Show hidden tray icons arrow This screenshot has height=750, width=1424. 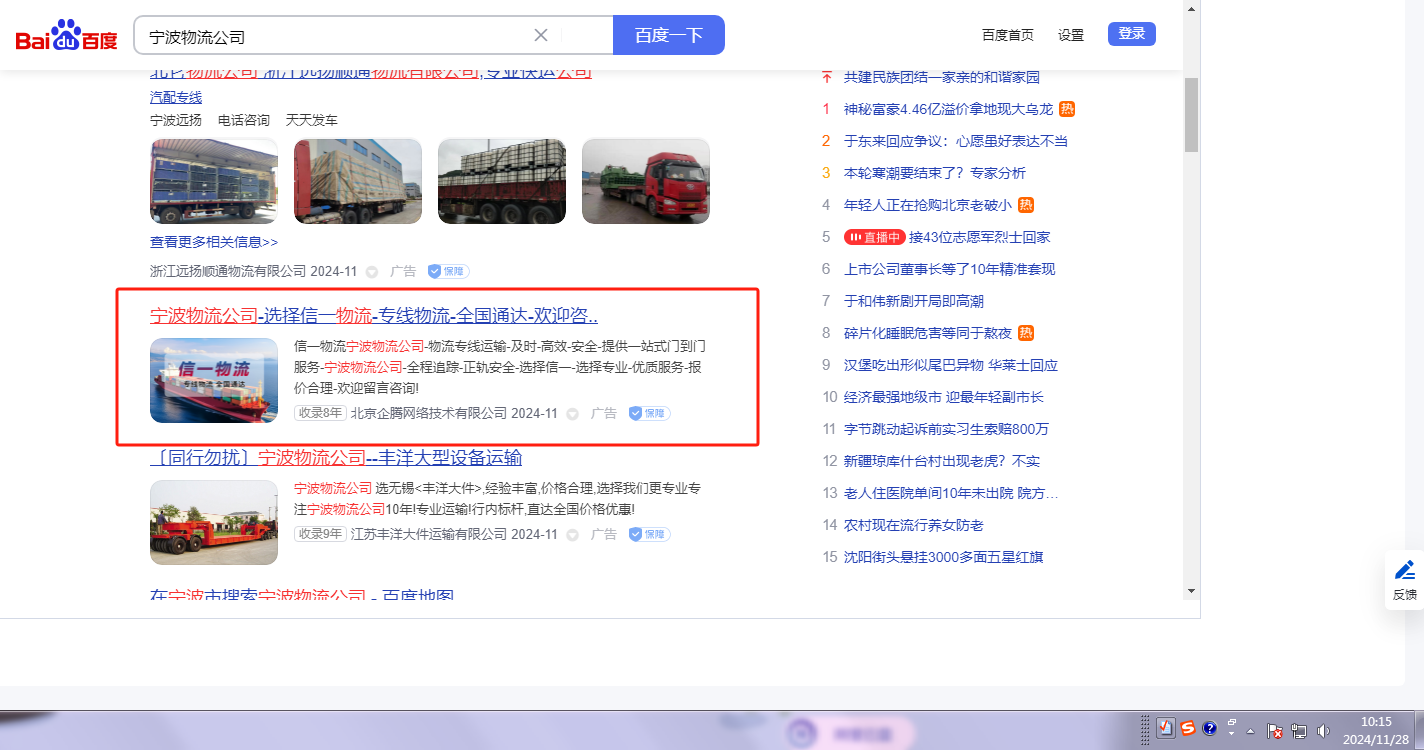click(x=1250, y=731)
